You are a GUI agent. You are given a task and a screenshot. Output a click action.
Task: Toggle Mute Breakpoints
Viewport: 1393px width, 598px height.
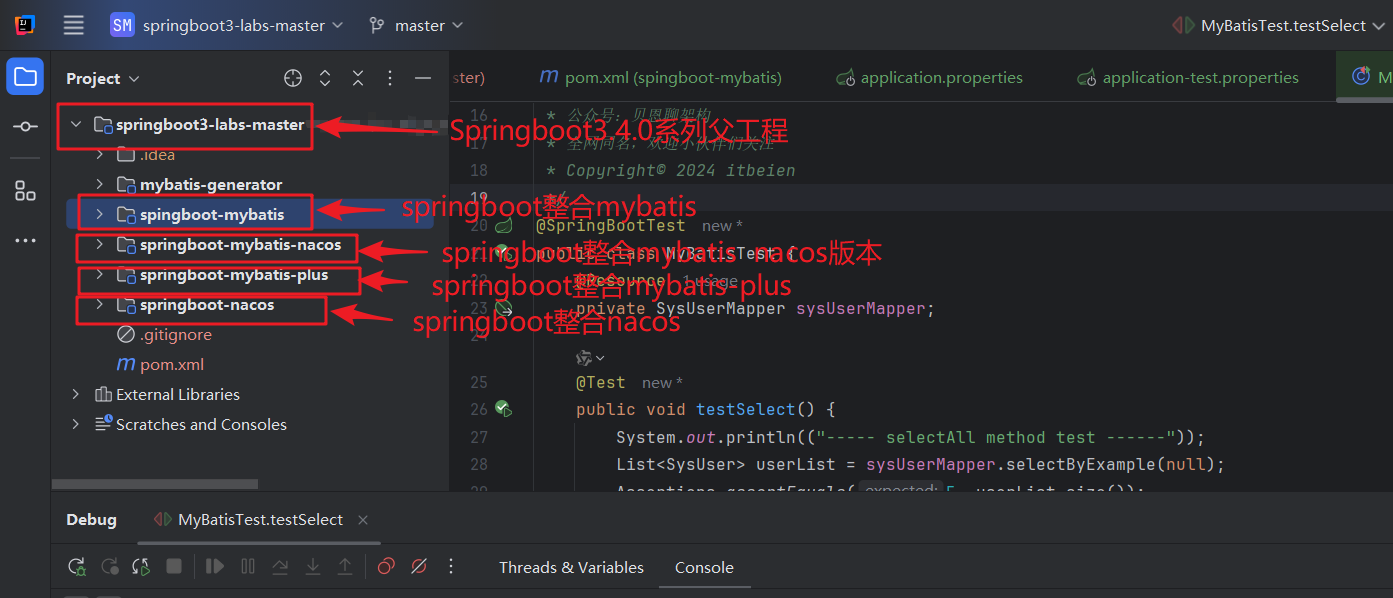419,567
